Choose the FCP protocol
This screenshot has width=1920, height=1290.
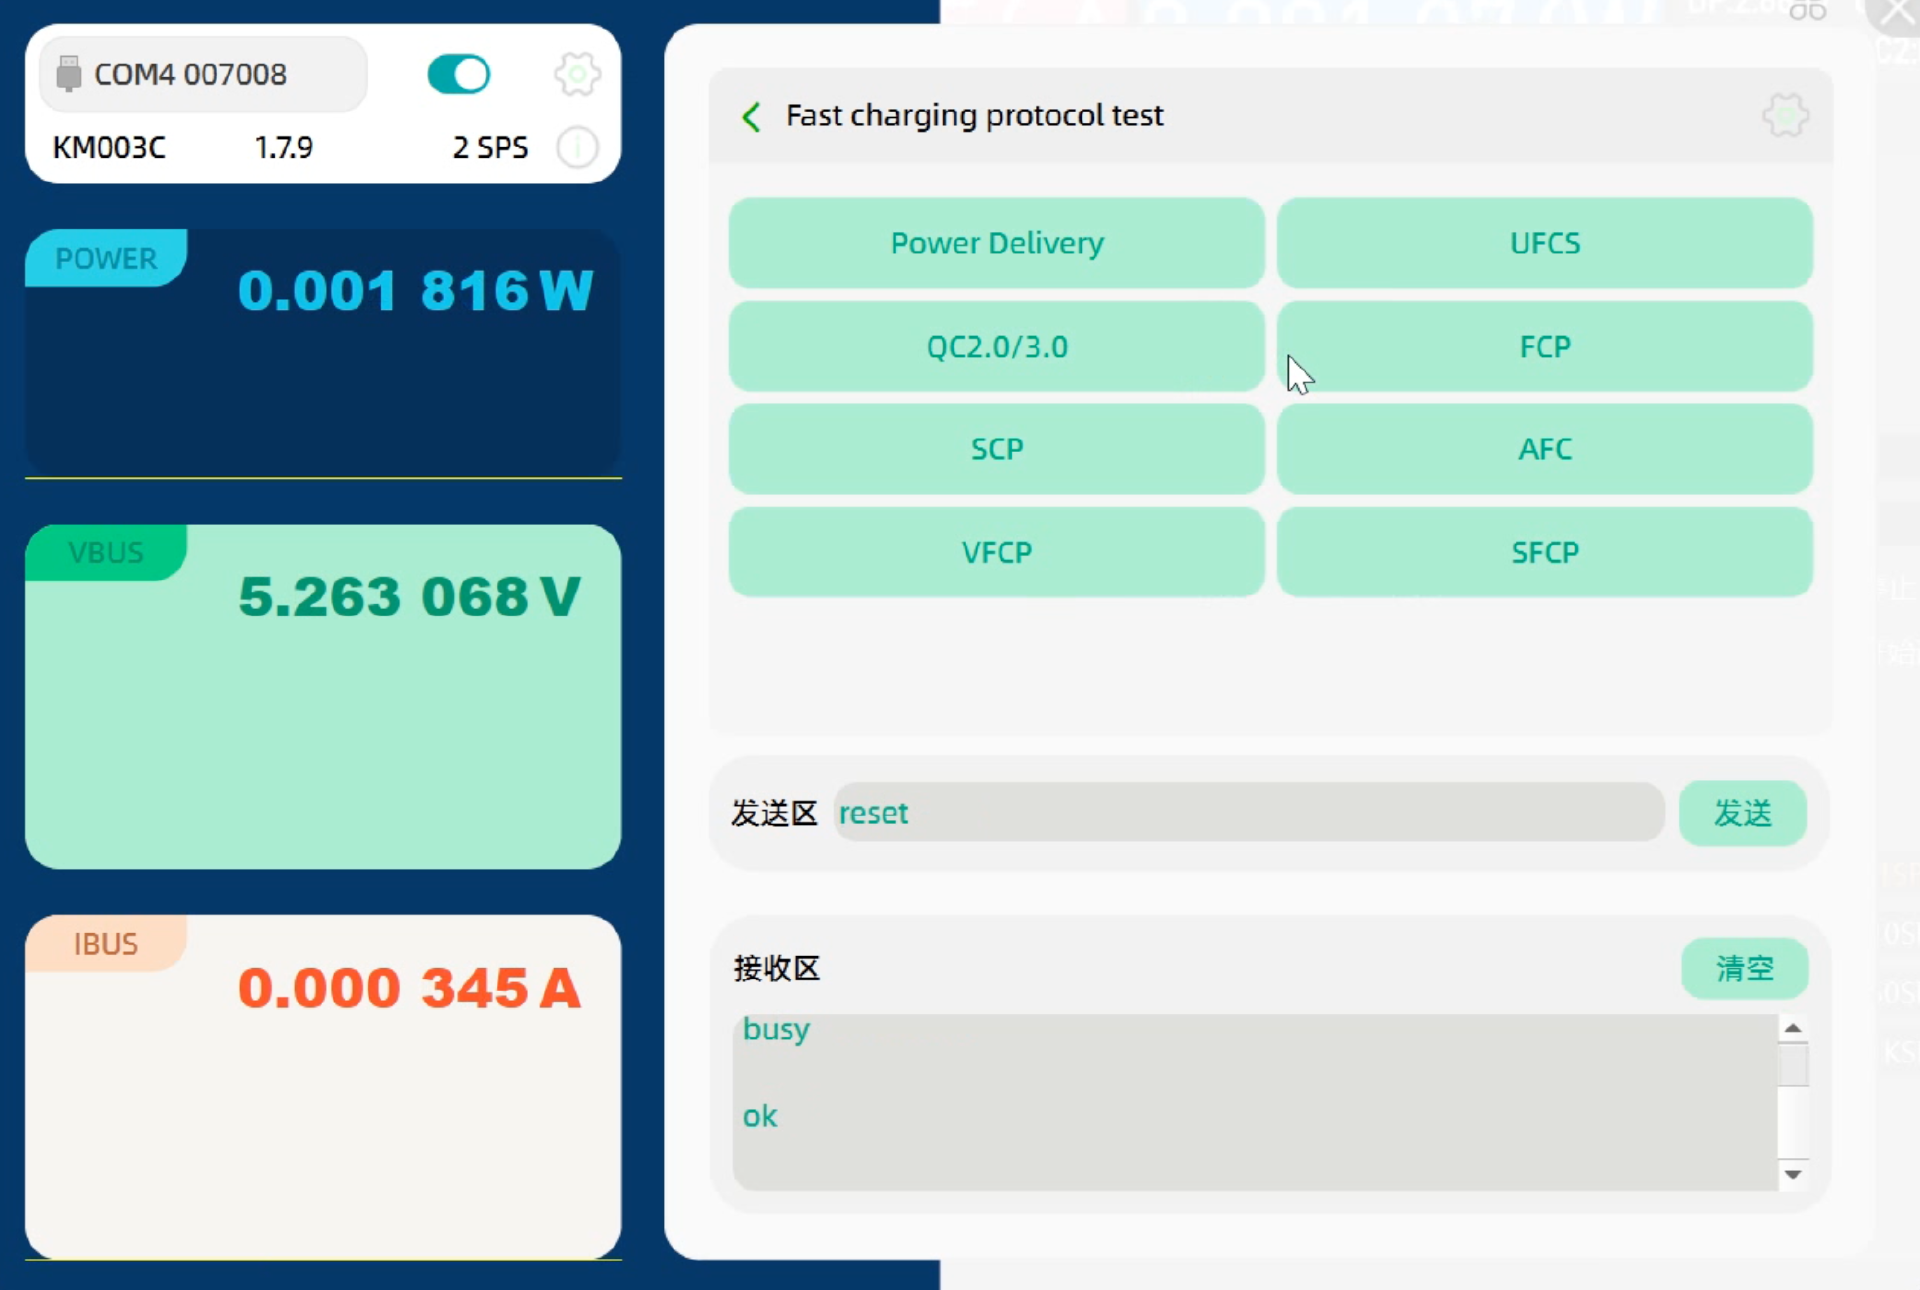click(x=1544, y=346)
